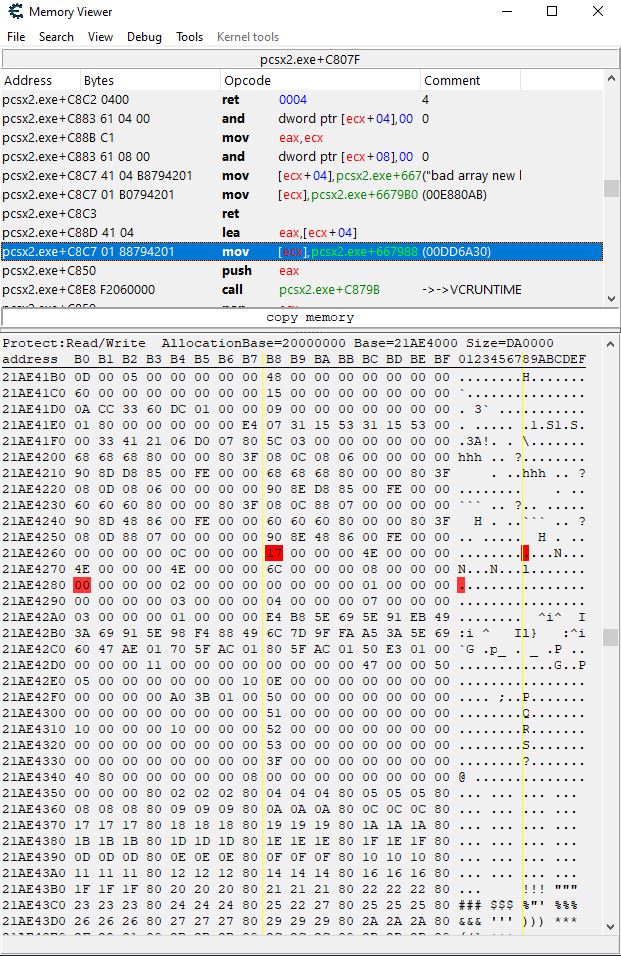The width and height of the screenshot is (621, 956).
Task: Click the hex view vertical scrollbar thumb
Action: [610, 637]
